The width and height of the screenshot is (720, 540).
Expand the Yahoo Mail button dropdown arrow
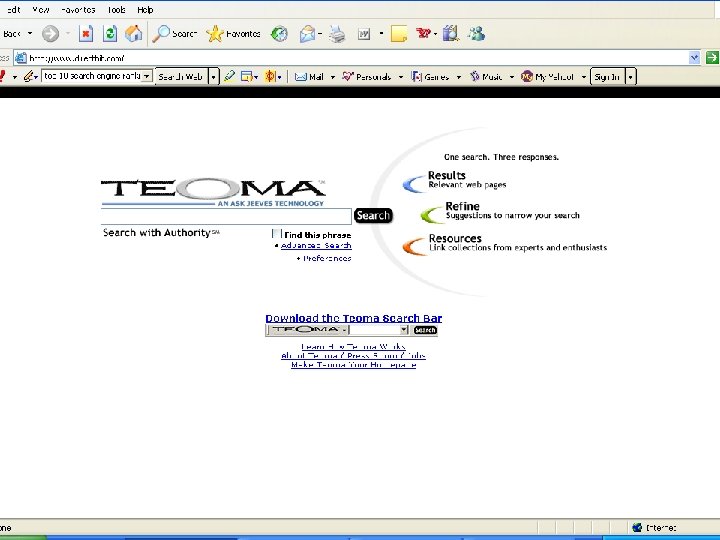coord(332,77)
